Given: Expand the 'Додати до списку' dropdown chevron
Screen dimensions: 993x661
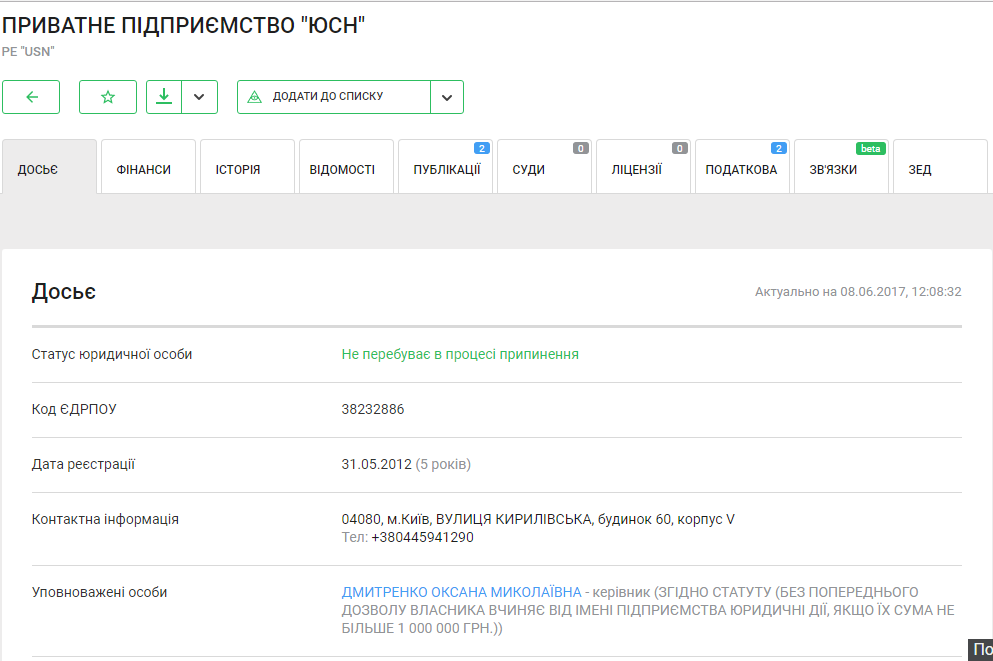Looking at the screenshot, I should [x=447, y=97].
